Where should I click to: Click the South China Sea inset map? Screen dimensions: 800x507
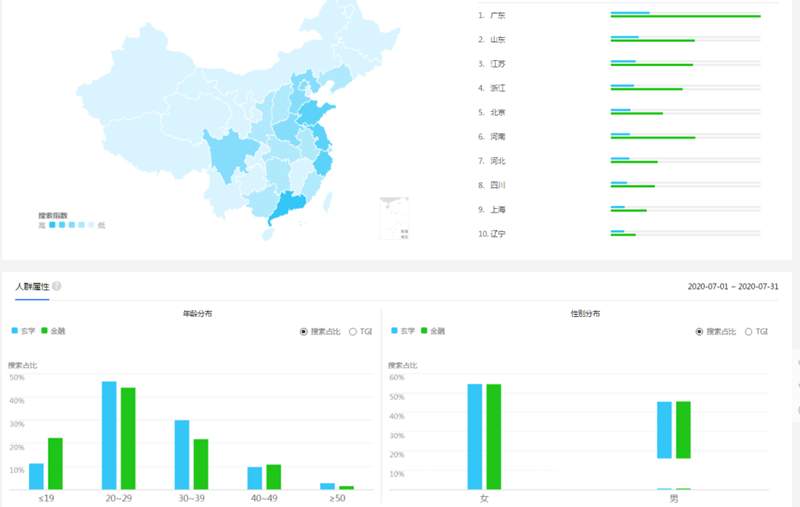coord(394,219)
